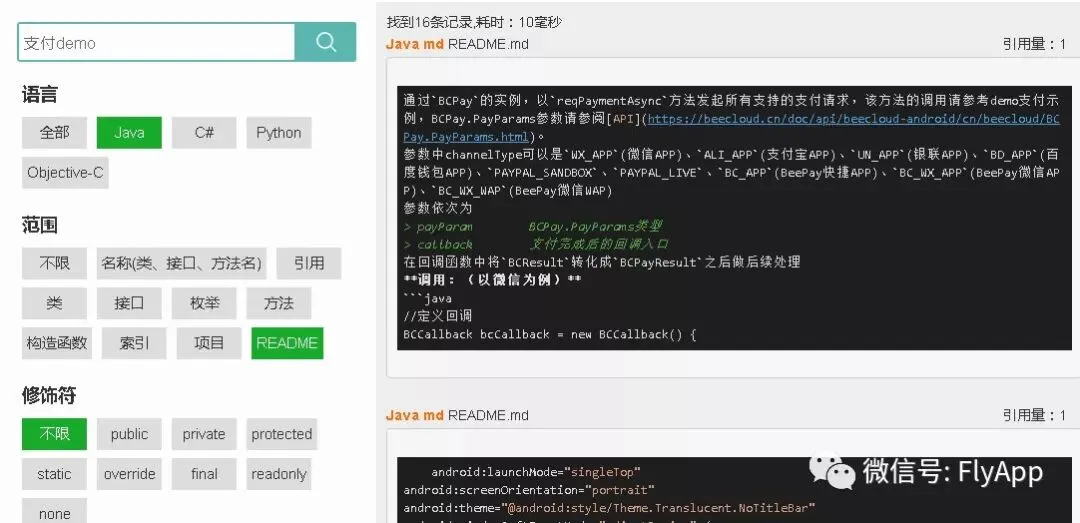Select the none modifier filter
This screenshot has width=1080, height=523.
coord(54,511)
